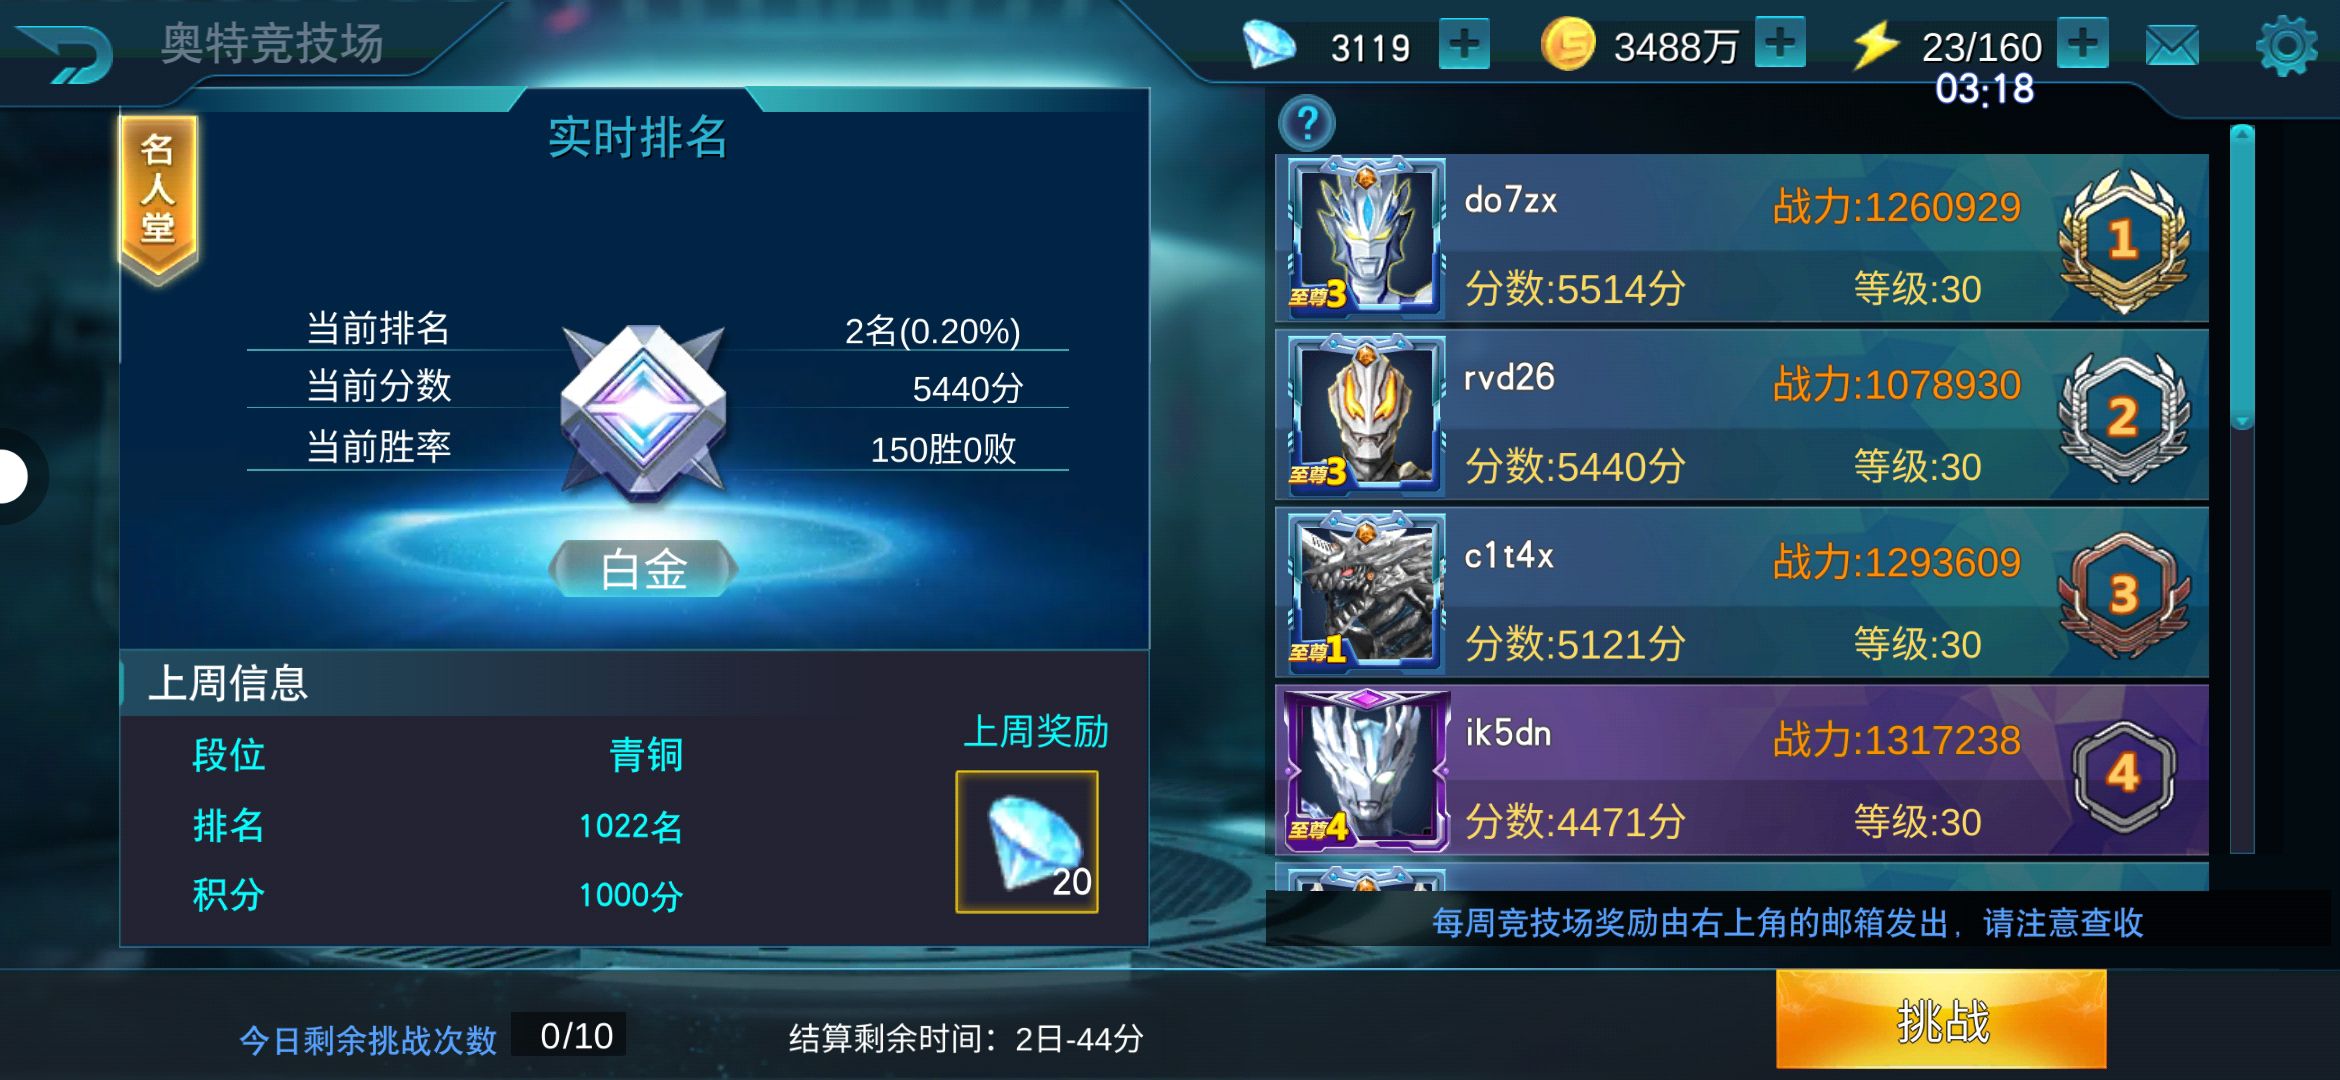Select the highlighted ik5dn ranking row
2340x1080 pixels.
point(1741,770)
